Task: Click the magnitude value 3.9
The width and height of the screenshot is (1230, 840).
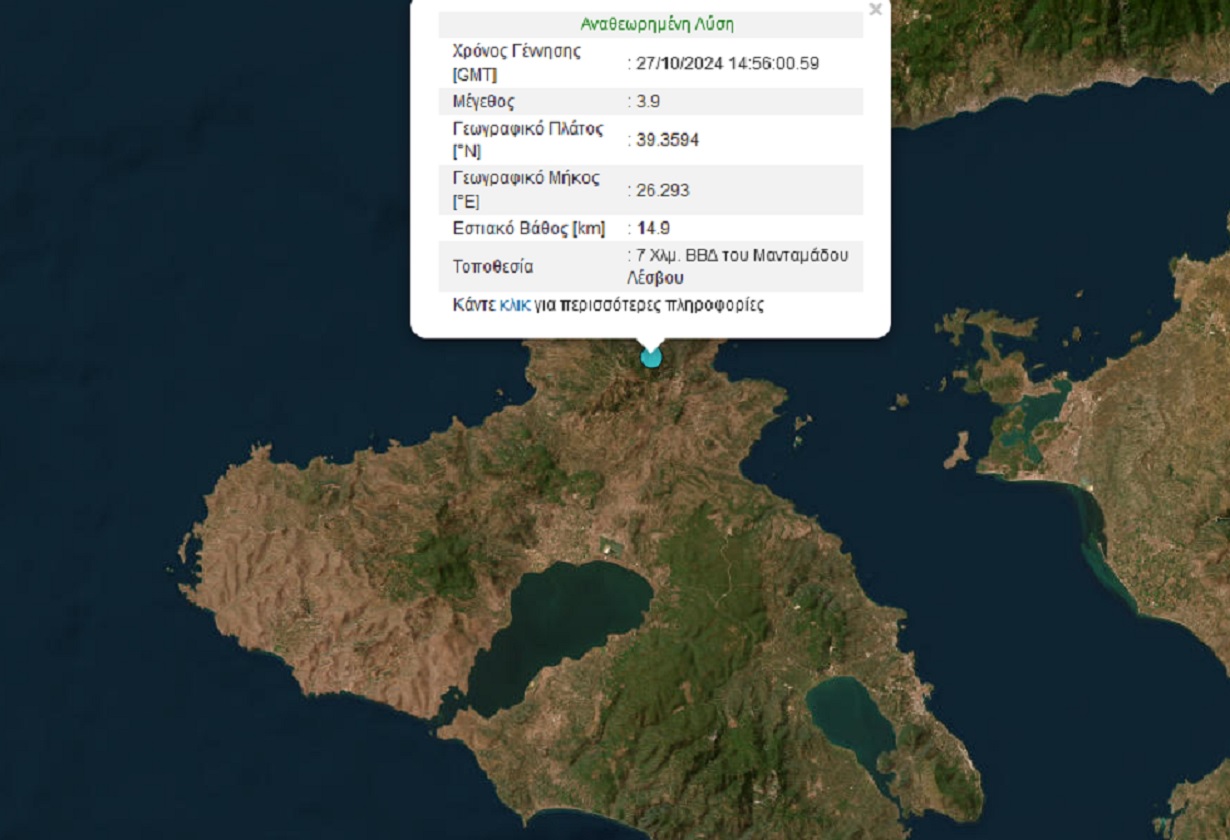Action: (x=648, y=101)
